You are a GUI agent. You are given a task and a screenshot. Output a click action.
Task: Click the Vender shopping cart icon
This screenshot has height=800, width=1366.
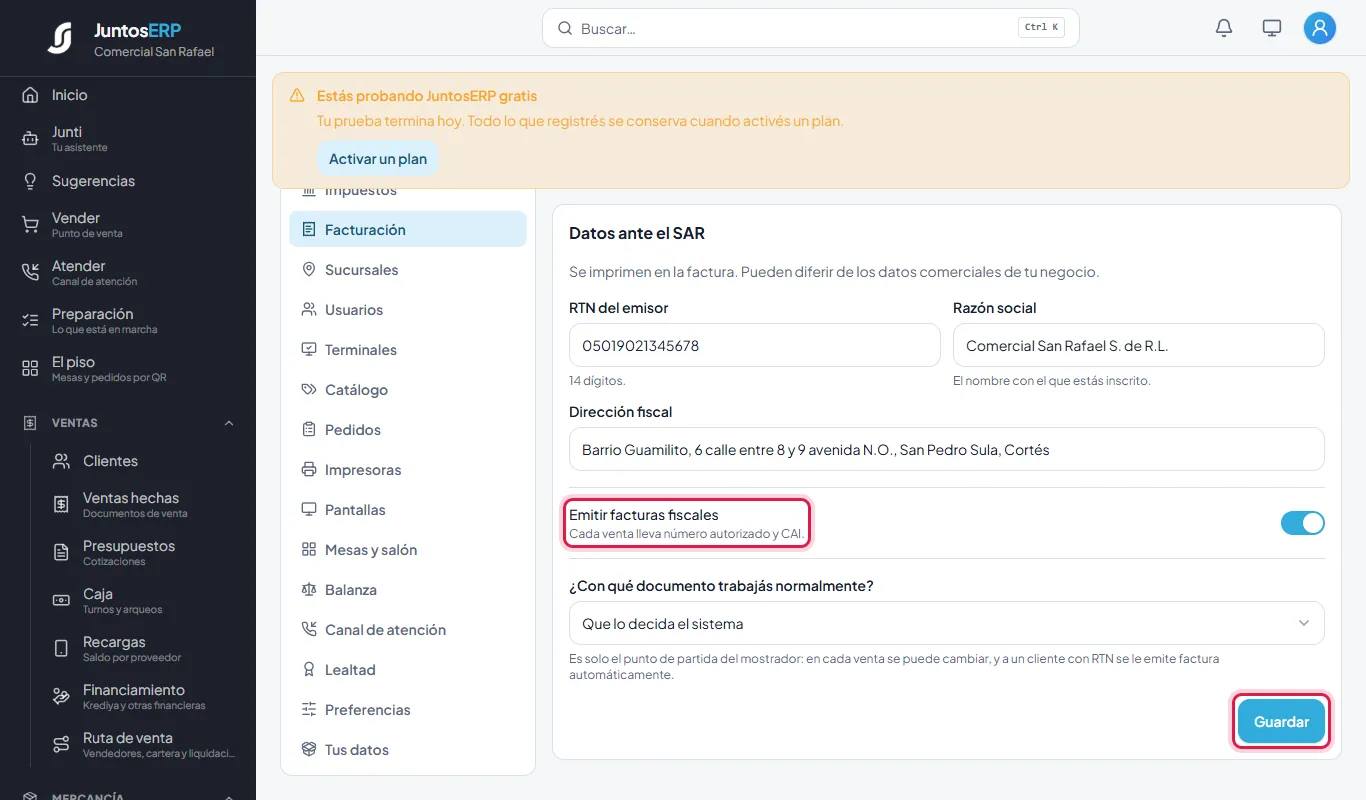pyautogui.click(x=30, y=224)
